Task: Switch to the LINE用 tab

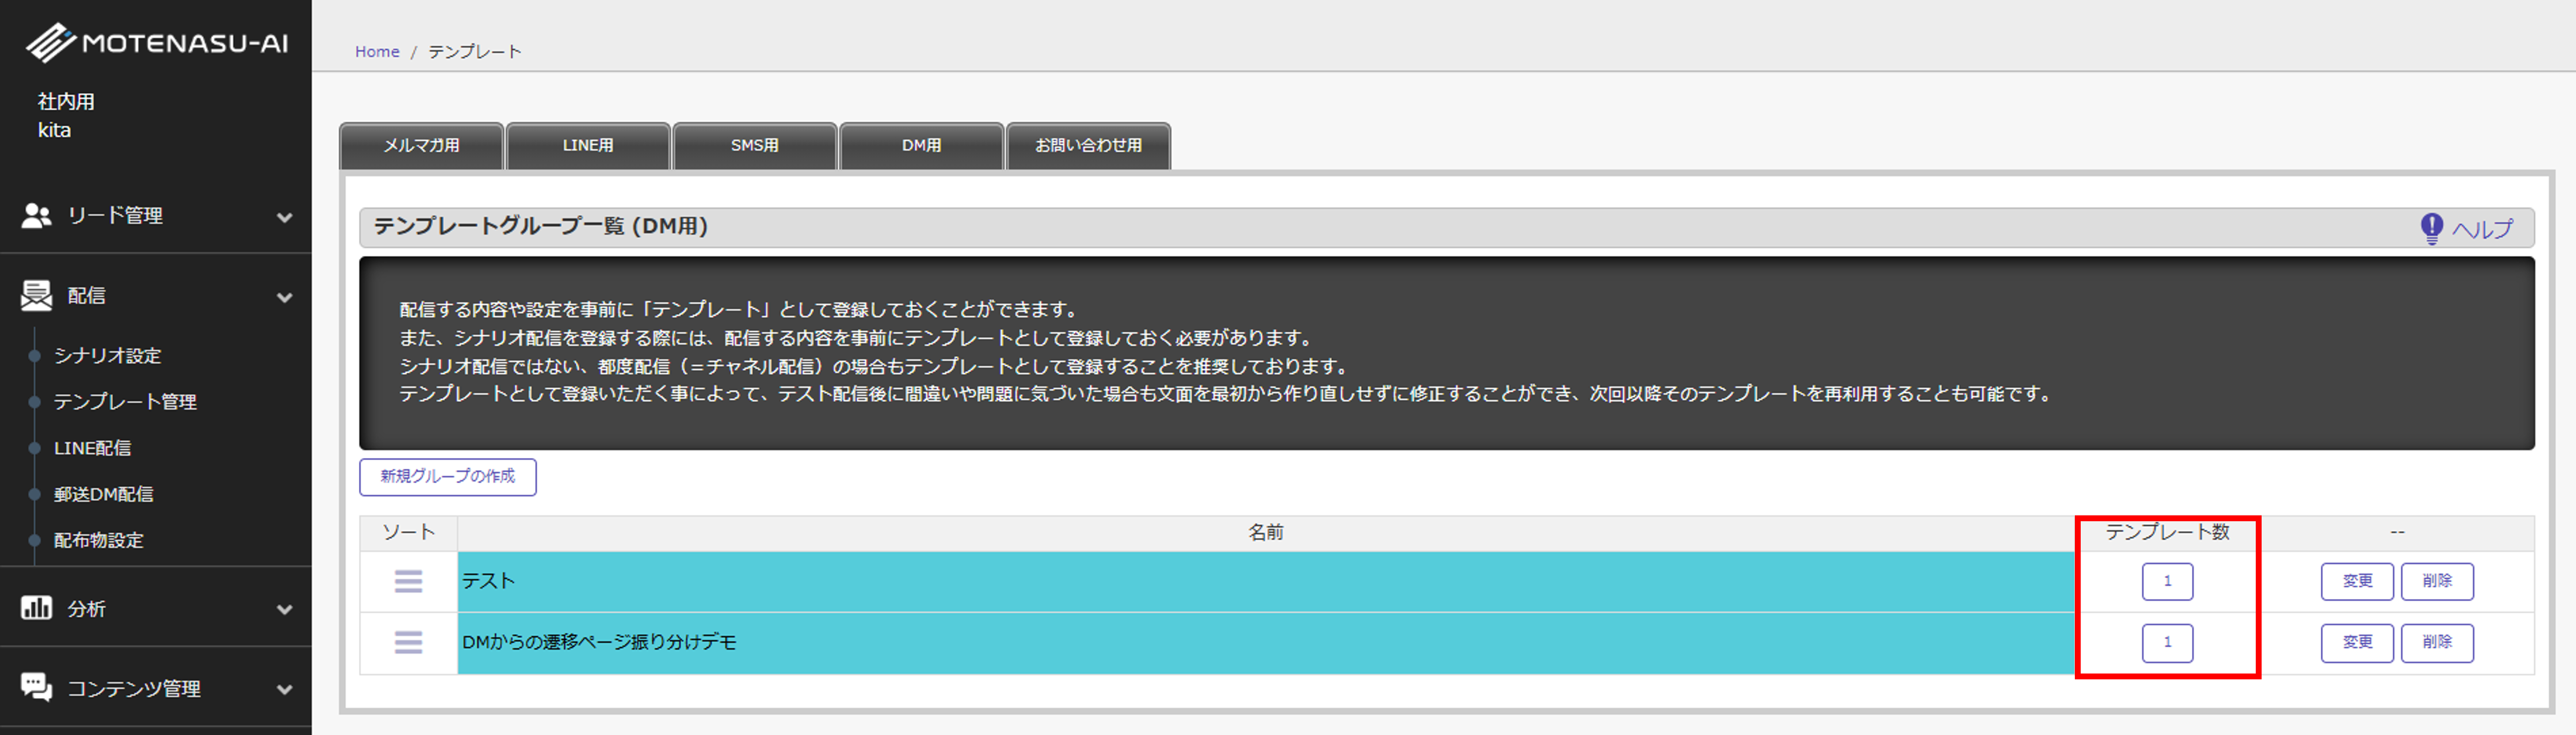Action: pos(588,146)
